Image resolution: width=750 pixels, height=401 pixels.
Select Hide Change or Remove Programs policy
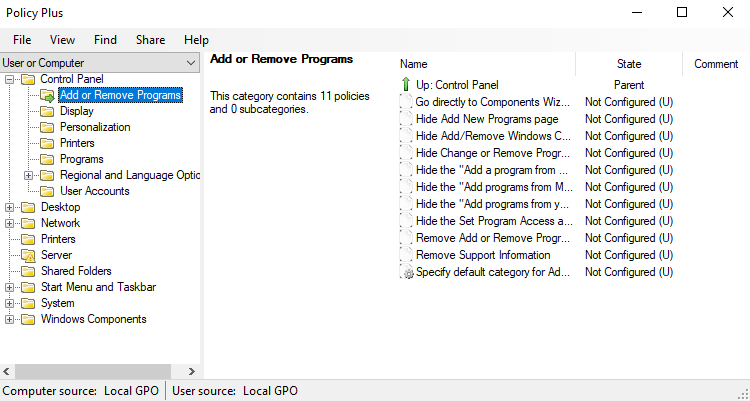pyautogui.click(x=493, y=153)
